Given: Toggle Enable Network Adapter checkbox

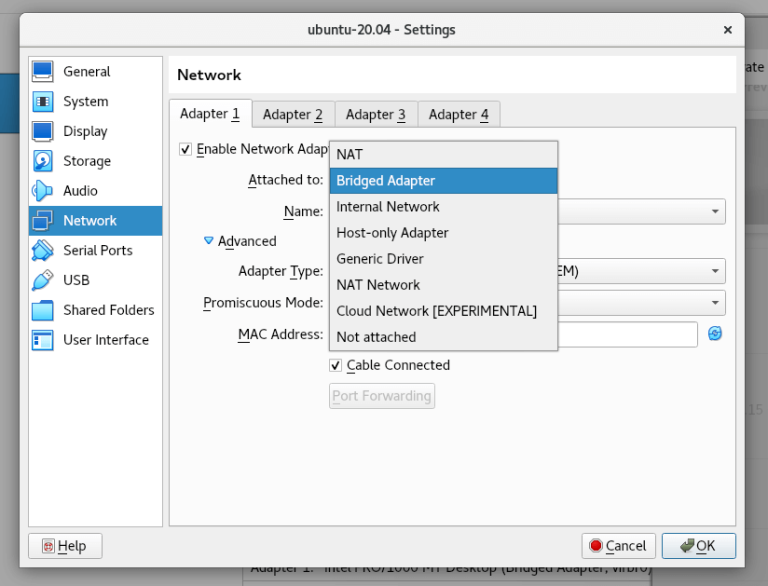Looking at the screenshot, I should (x=185, y=149).
